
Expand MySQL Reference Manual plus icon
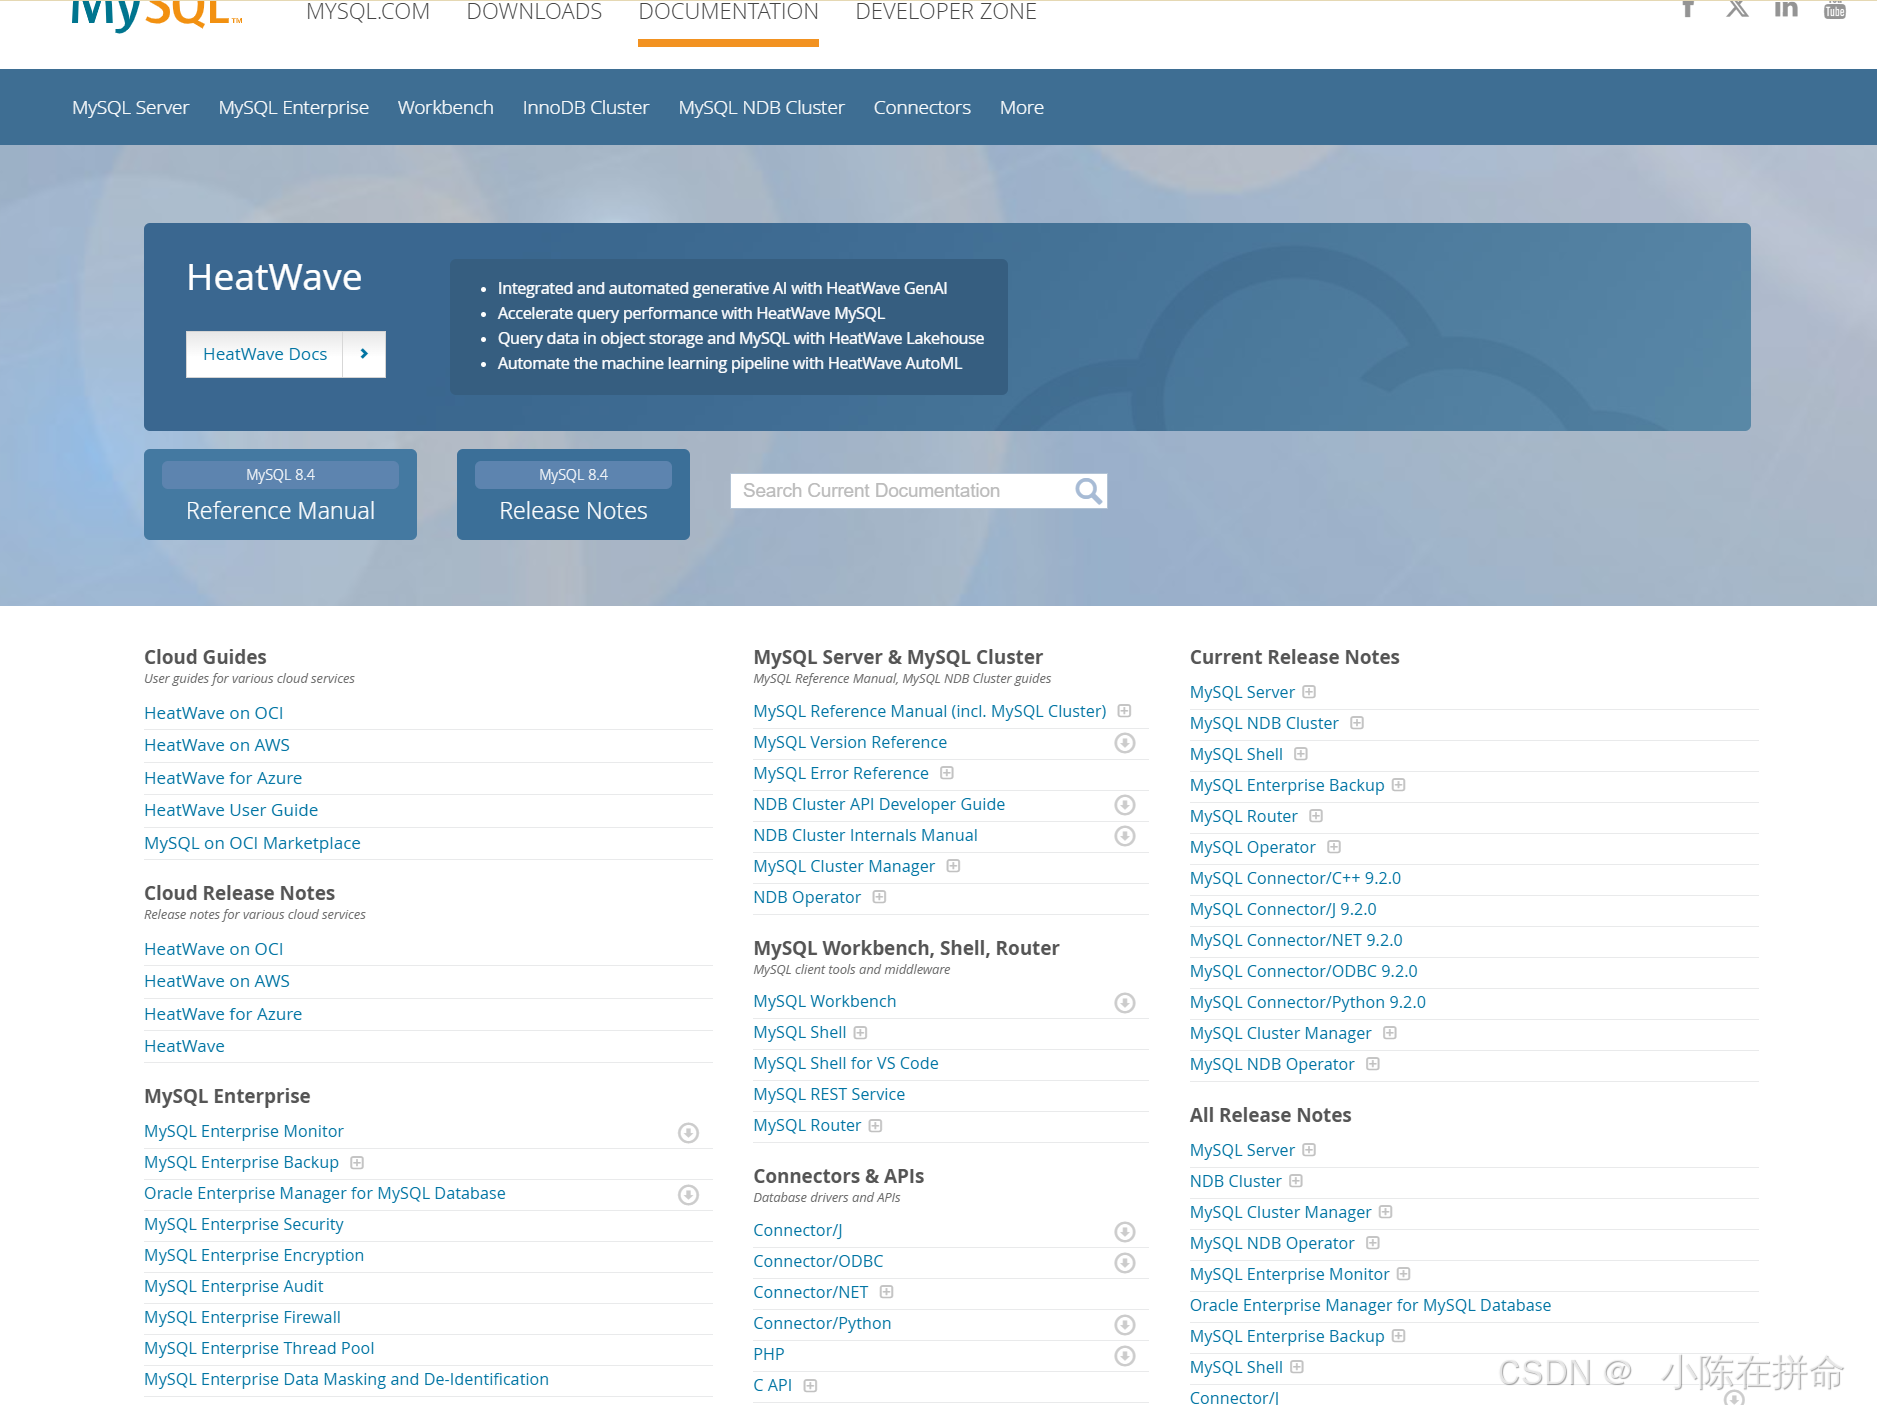pyautogui.click(x=1124, y=711)
